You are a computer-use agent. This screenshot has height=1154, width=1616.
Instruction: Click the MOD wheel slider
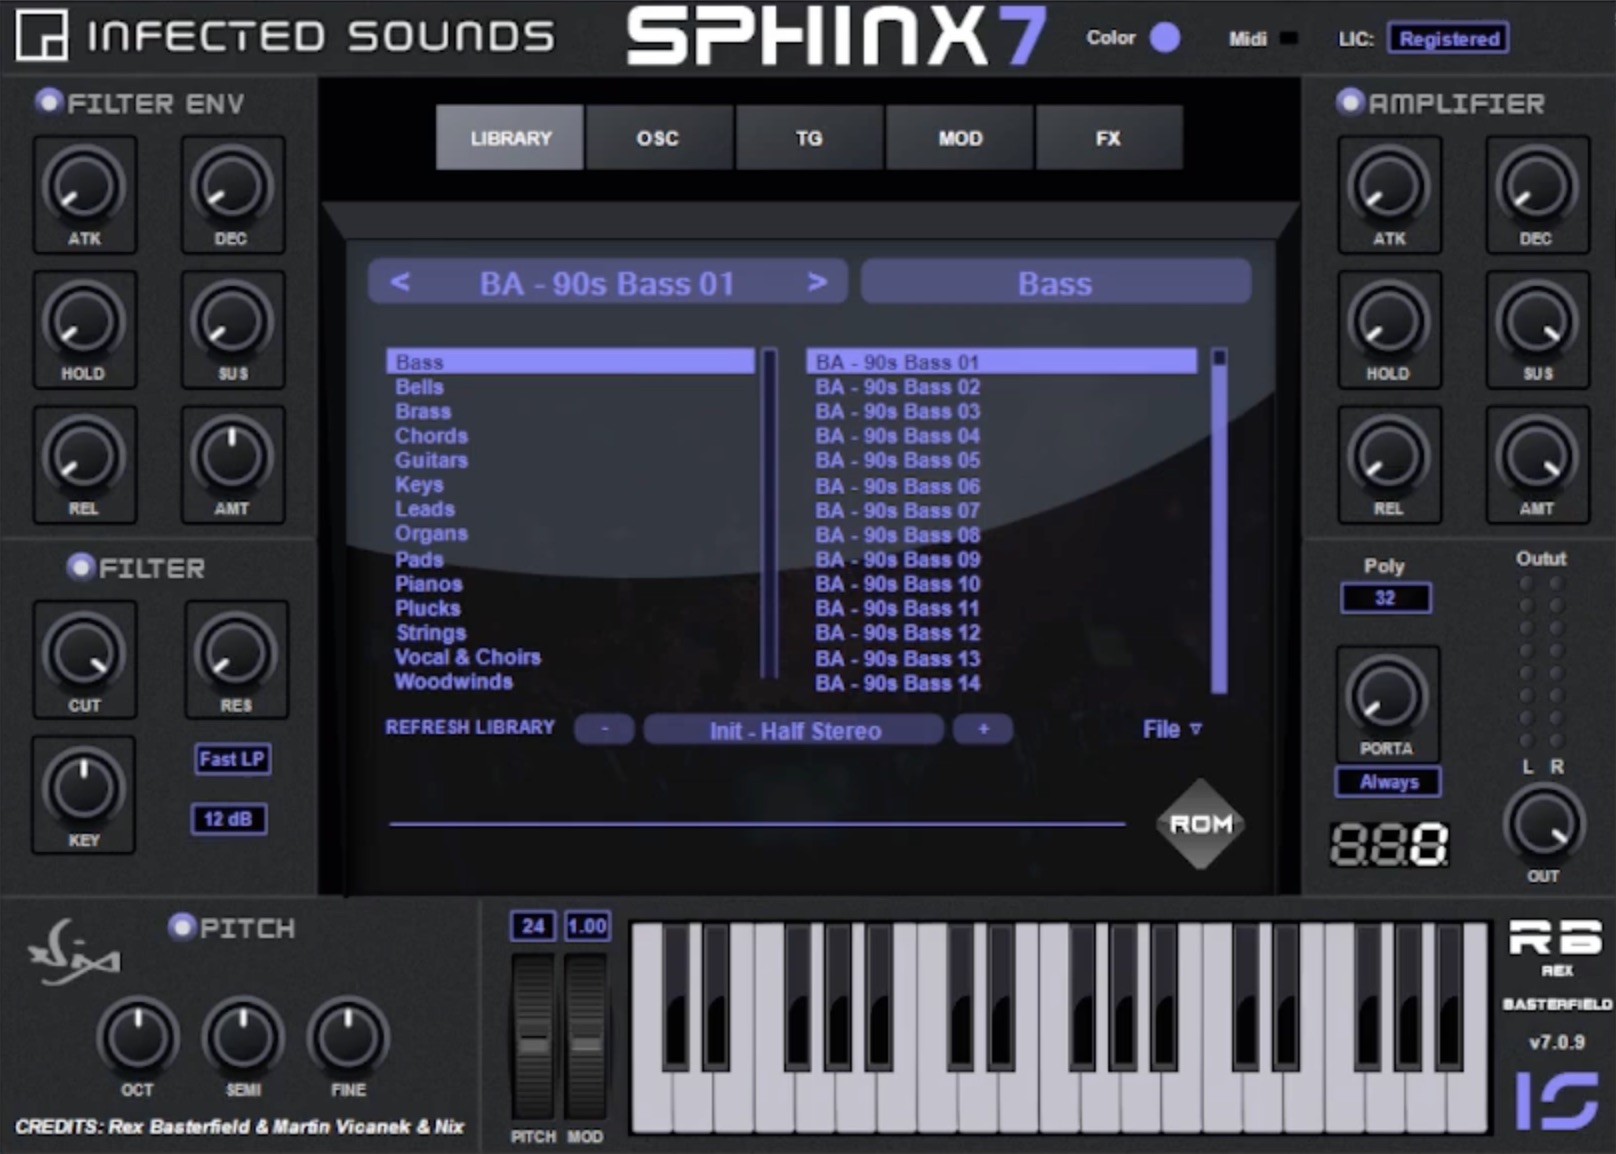tap(586, 1036)
